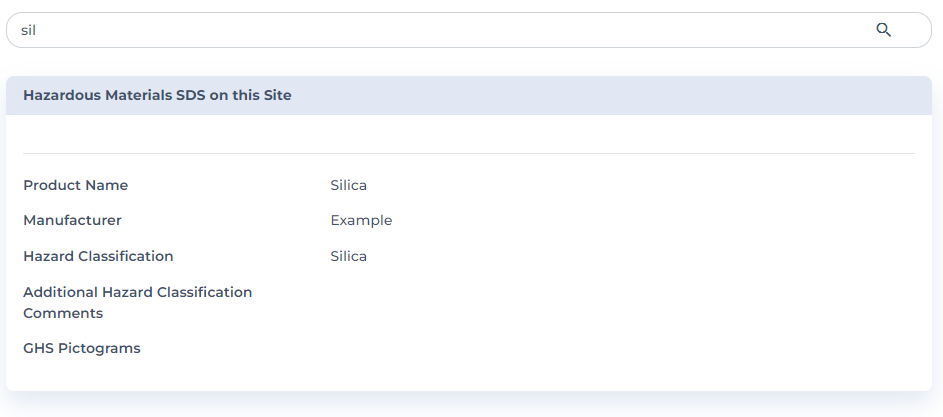Image resolution: width=943 pixels, height=417 pixels.
Task: Select the 'Example' manufacturer value
Action: 361,220
